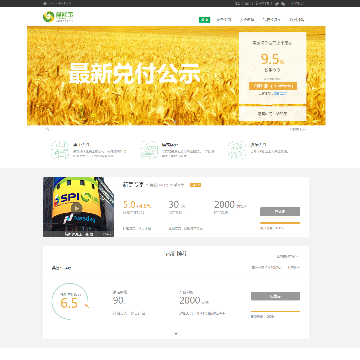Click the 6.5% circular rate gauge
Screen dimensions: 360x360
(70, 301)
